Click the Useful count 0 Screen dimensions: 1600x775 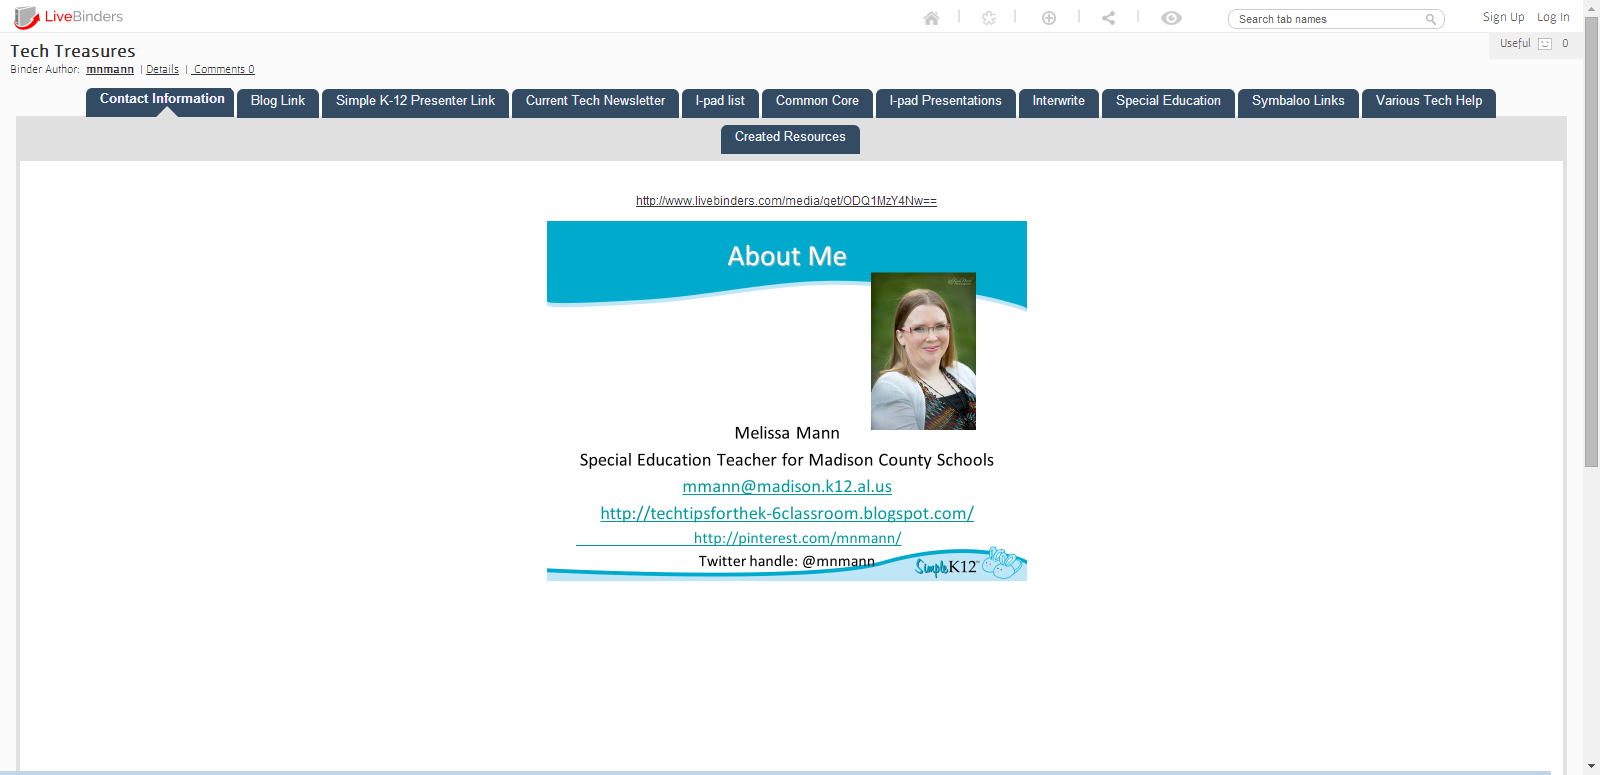(1565, 44)
